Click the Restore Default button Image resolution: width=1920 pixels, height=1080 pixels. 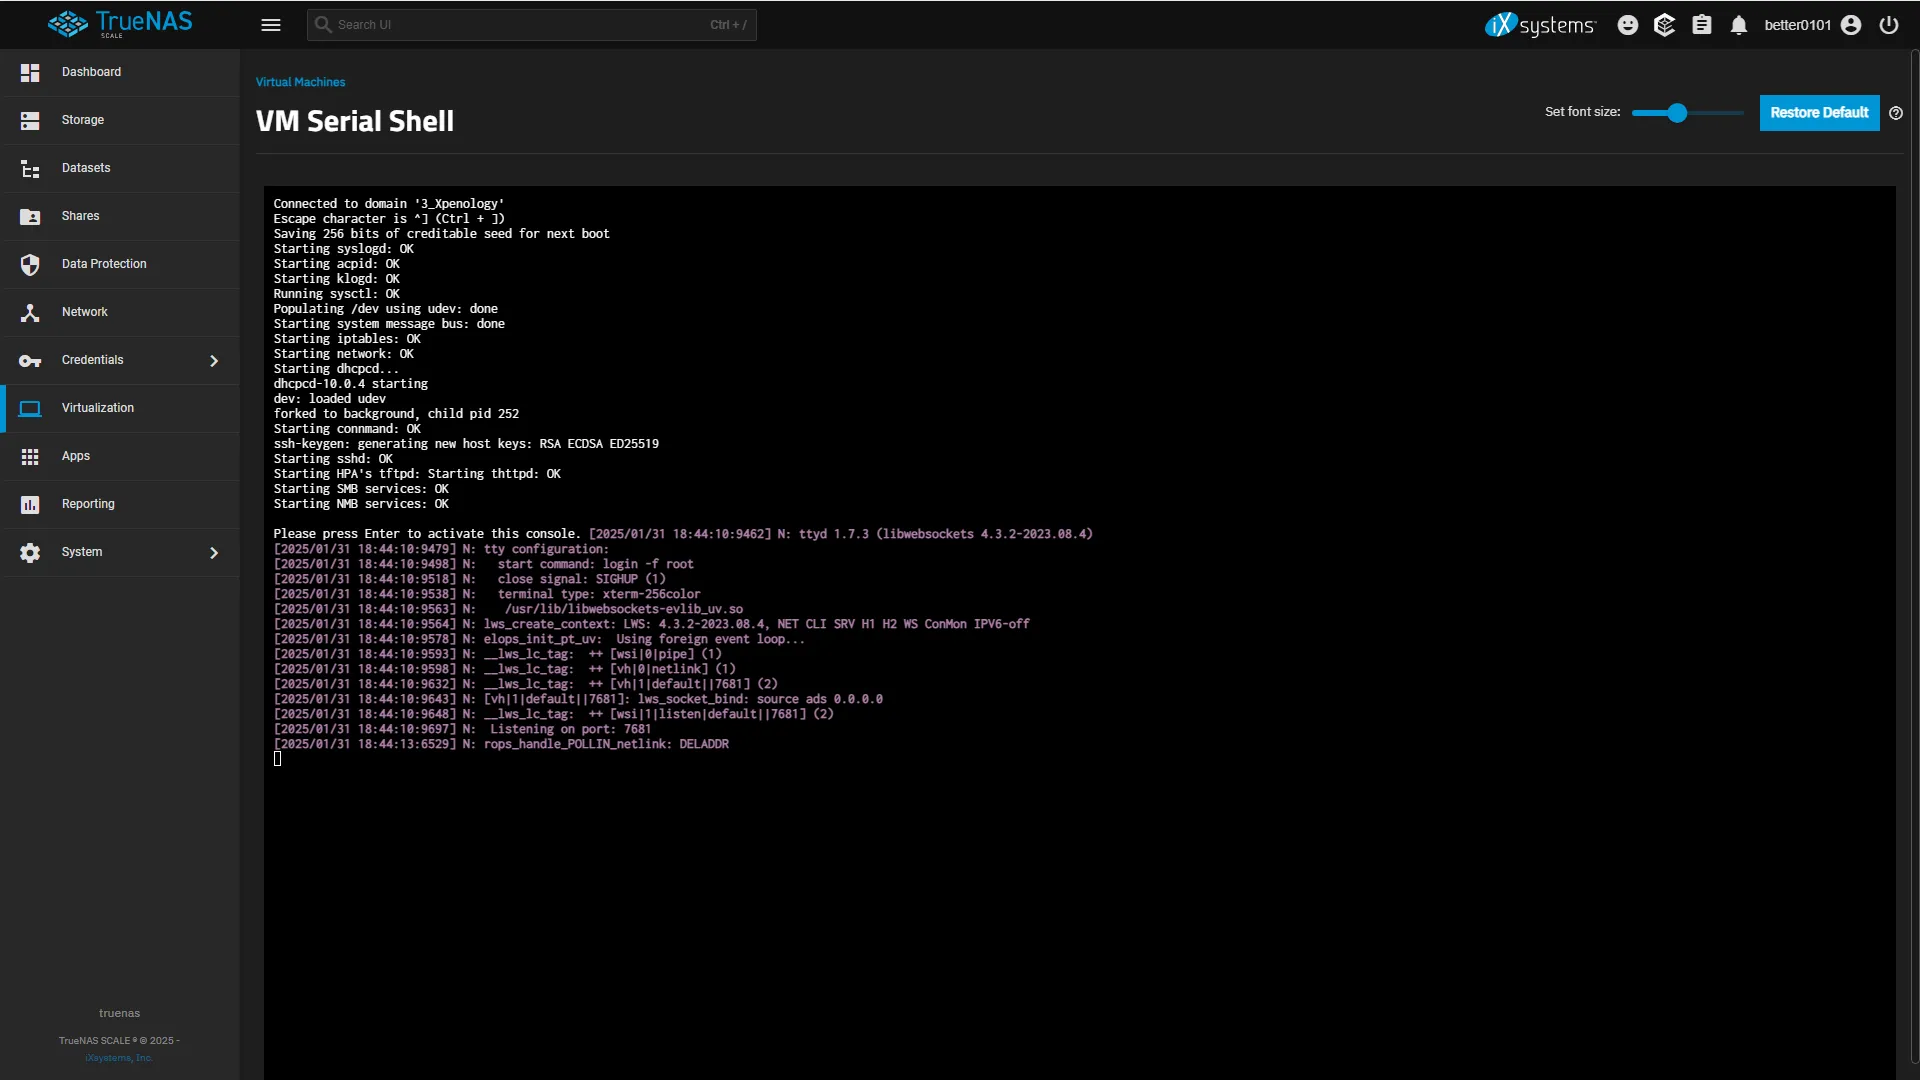coord(1818,113)
